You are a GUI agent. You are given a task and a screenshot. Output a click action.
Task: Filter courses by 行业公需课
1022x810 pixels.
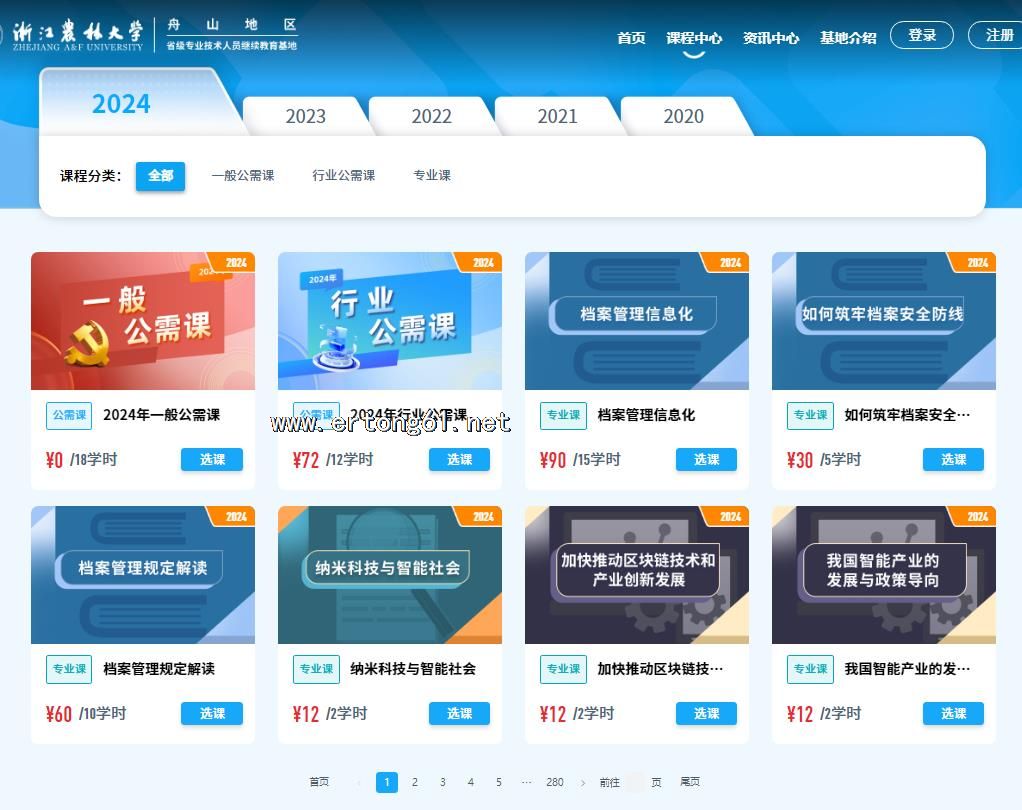point(343,175)
